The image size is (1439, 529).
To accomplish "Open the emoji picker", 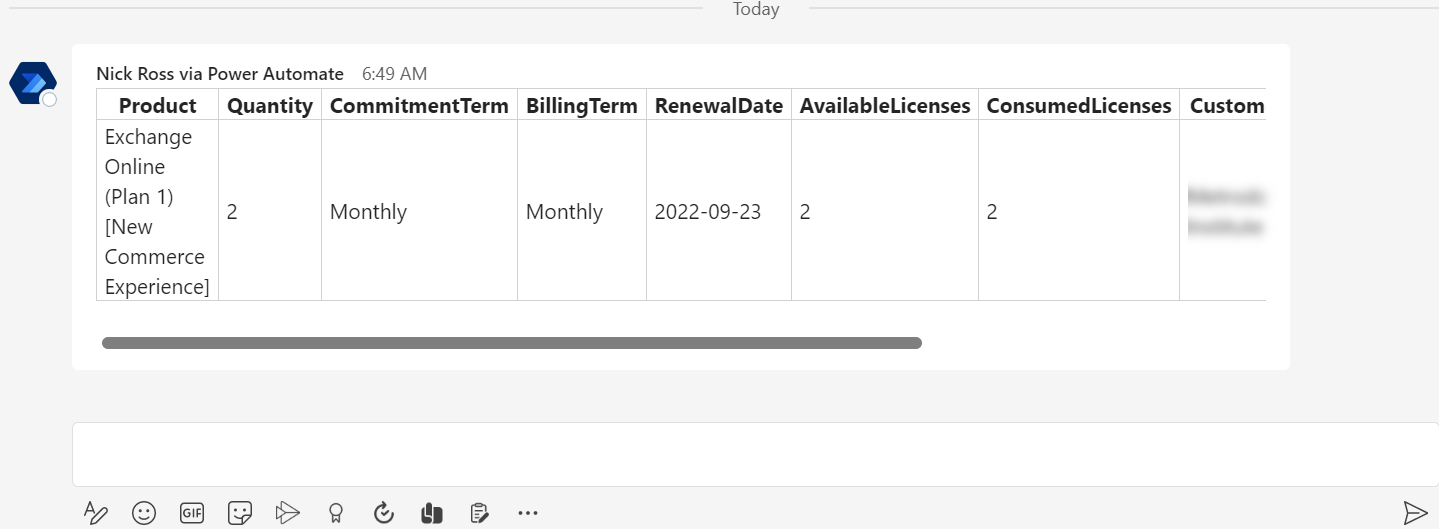I will (144, 513).
